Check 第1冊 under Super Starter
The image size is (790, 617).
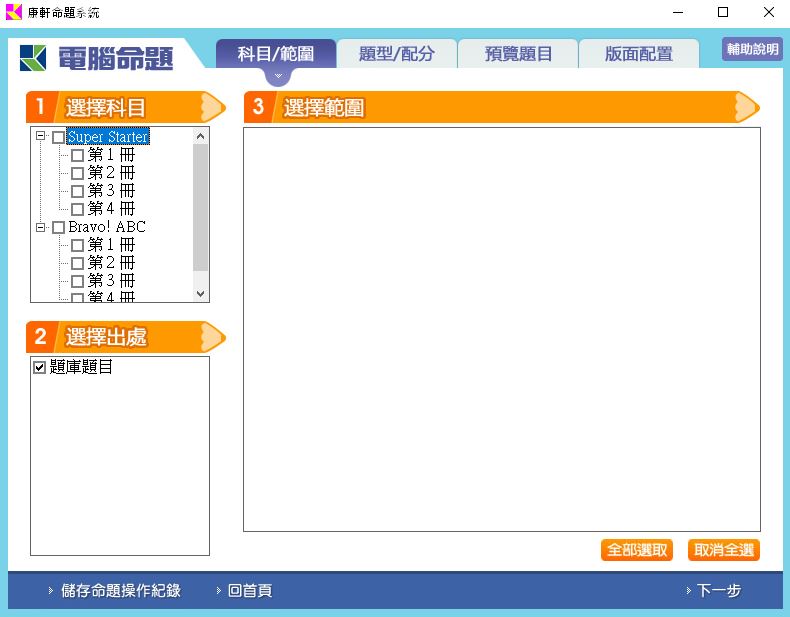[x=77, y=156]
